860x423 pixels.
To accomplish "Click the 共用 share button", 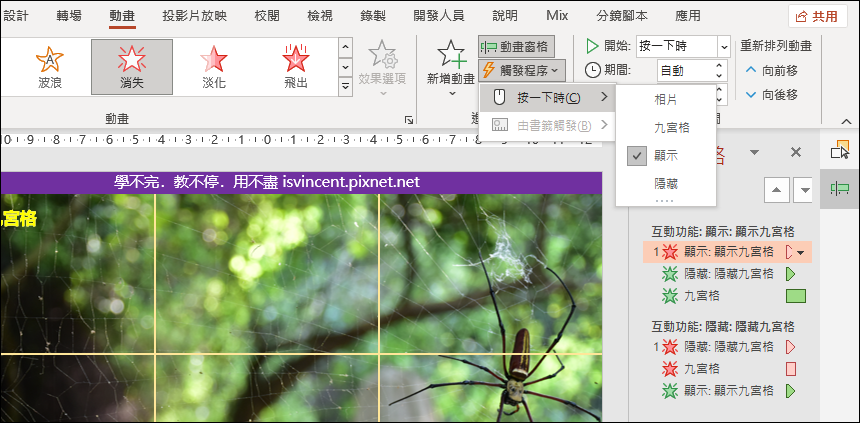I will tap(817, 16).
